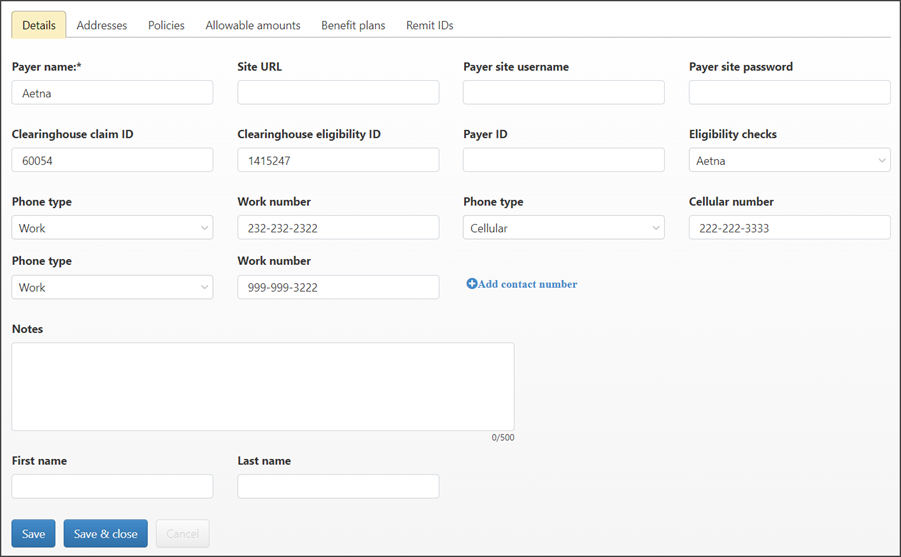Open the Eligibility checks dropdown showing Aetna
Viewport: 901px width, 557px height.
(x=790, y=160)
